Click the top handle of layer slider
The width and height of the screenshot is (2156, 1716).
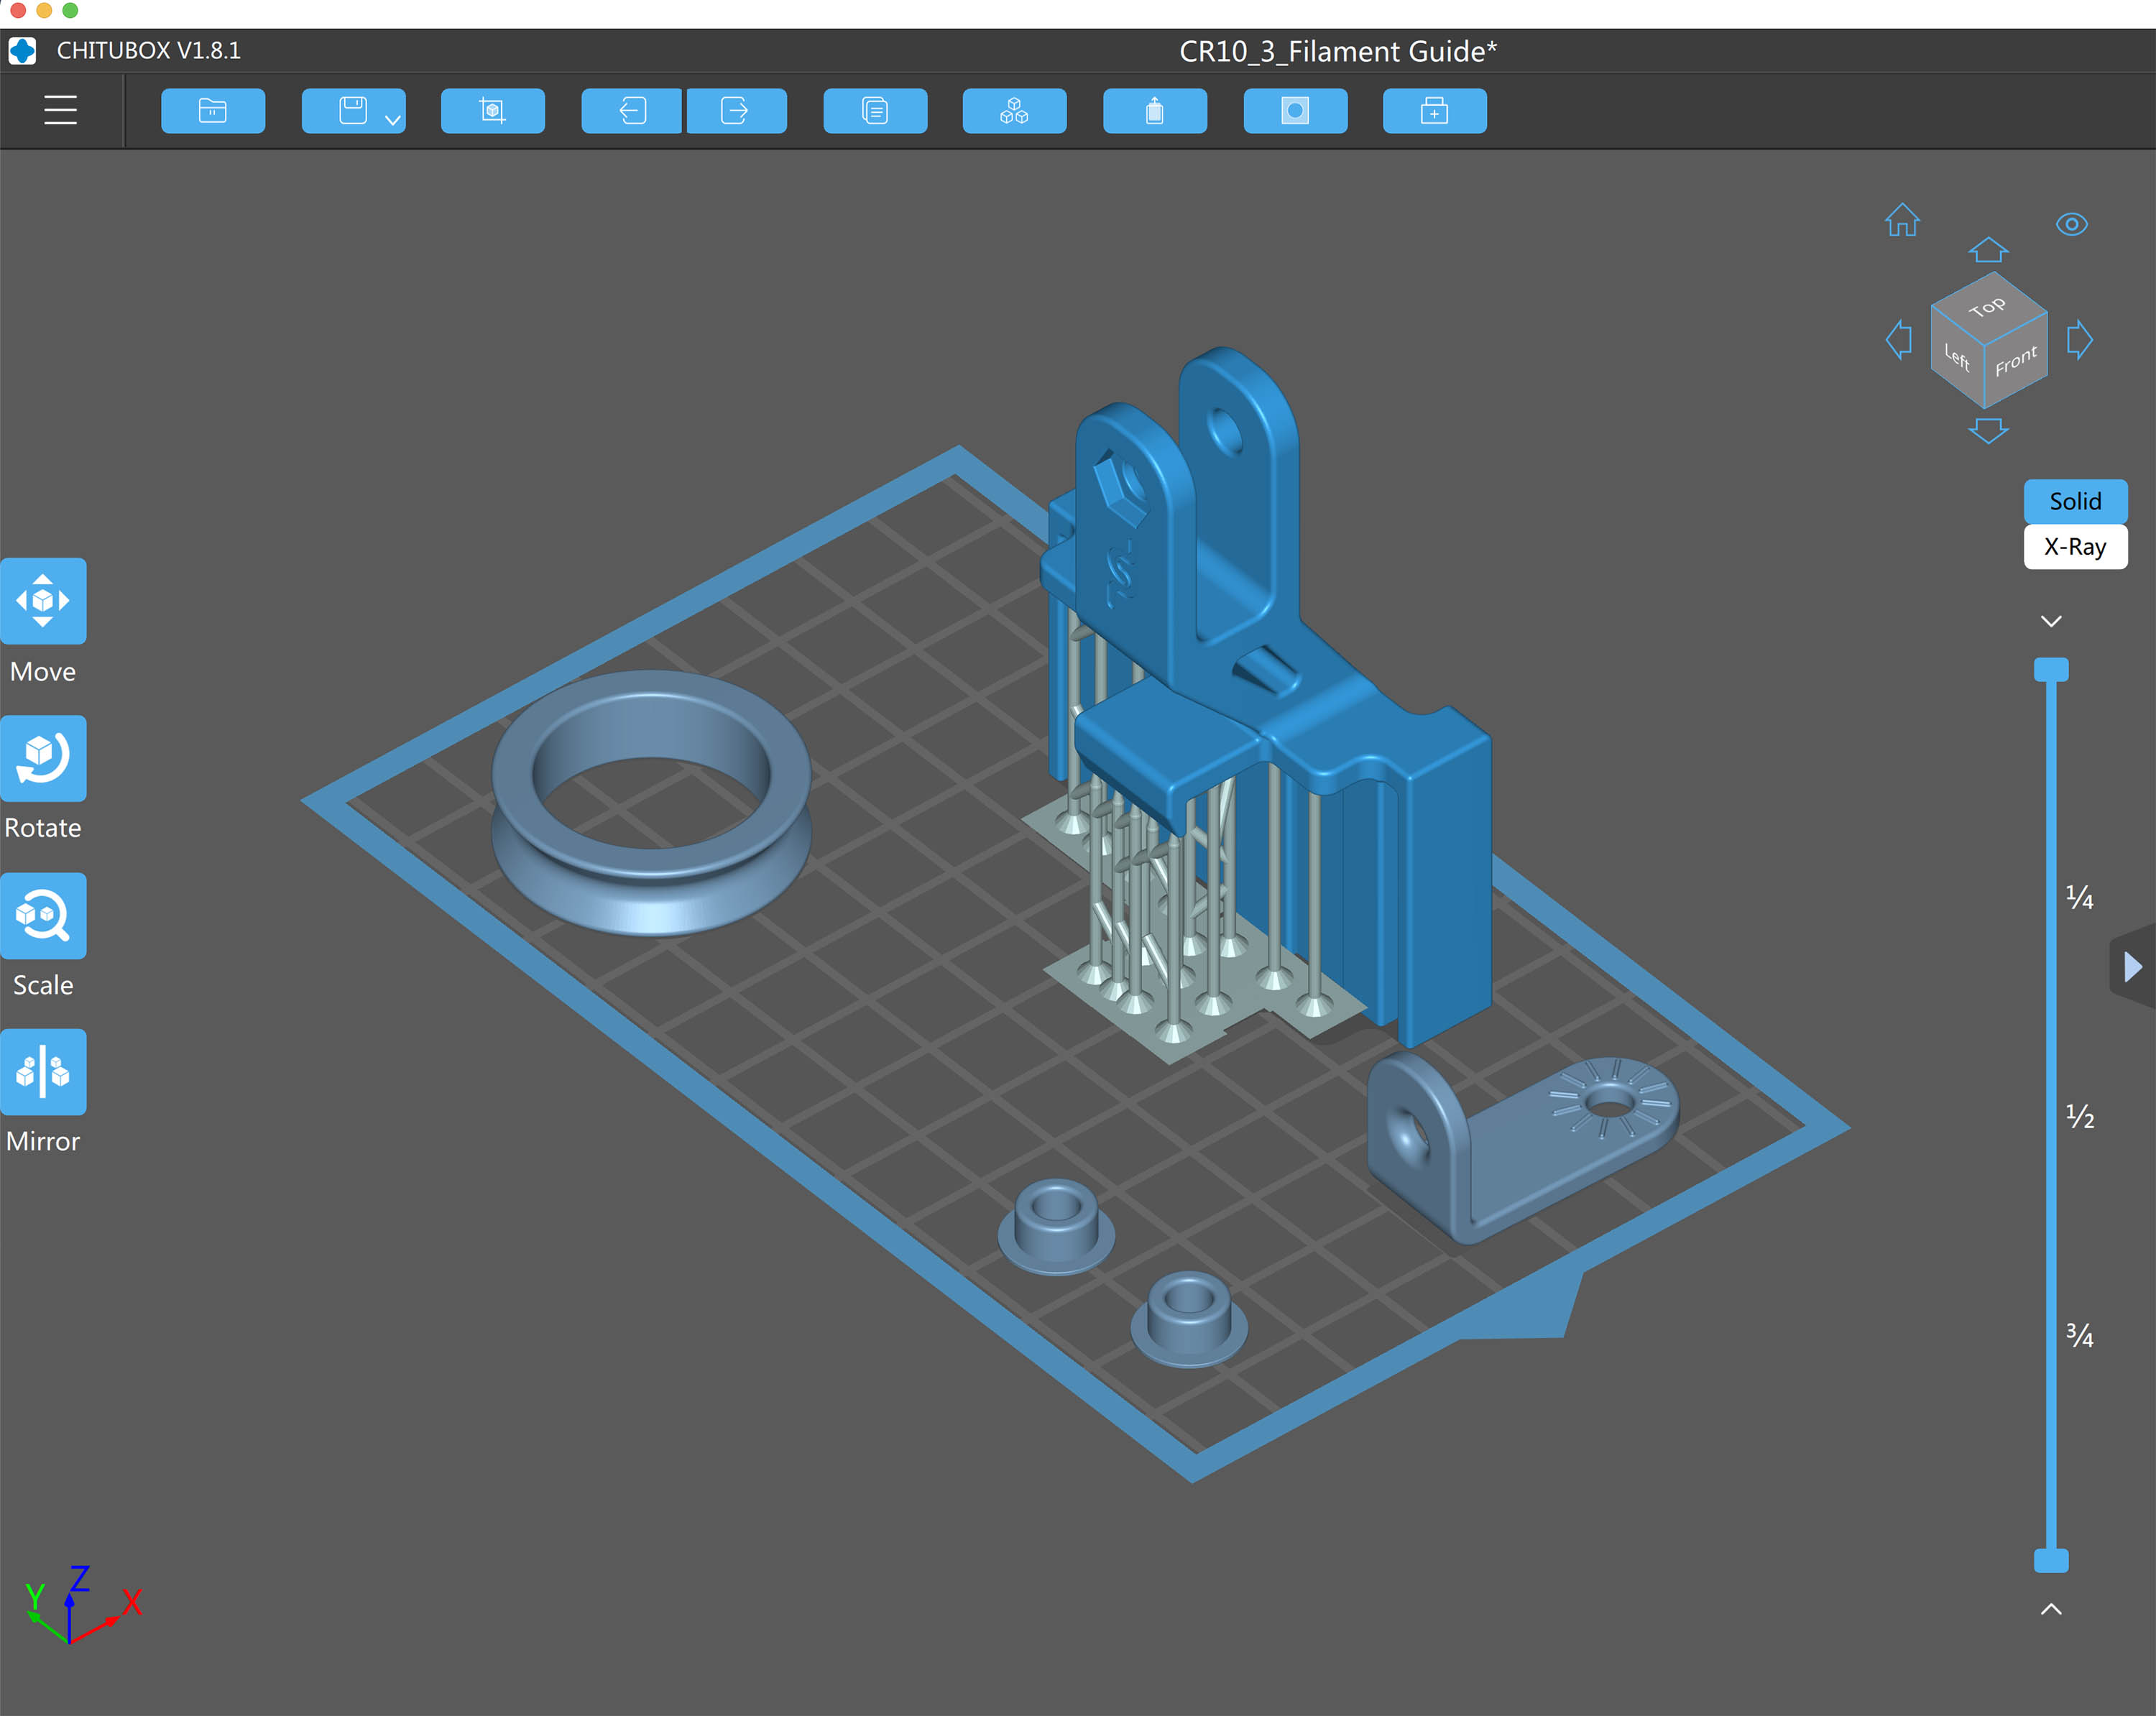[x=2051, y=669]
